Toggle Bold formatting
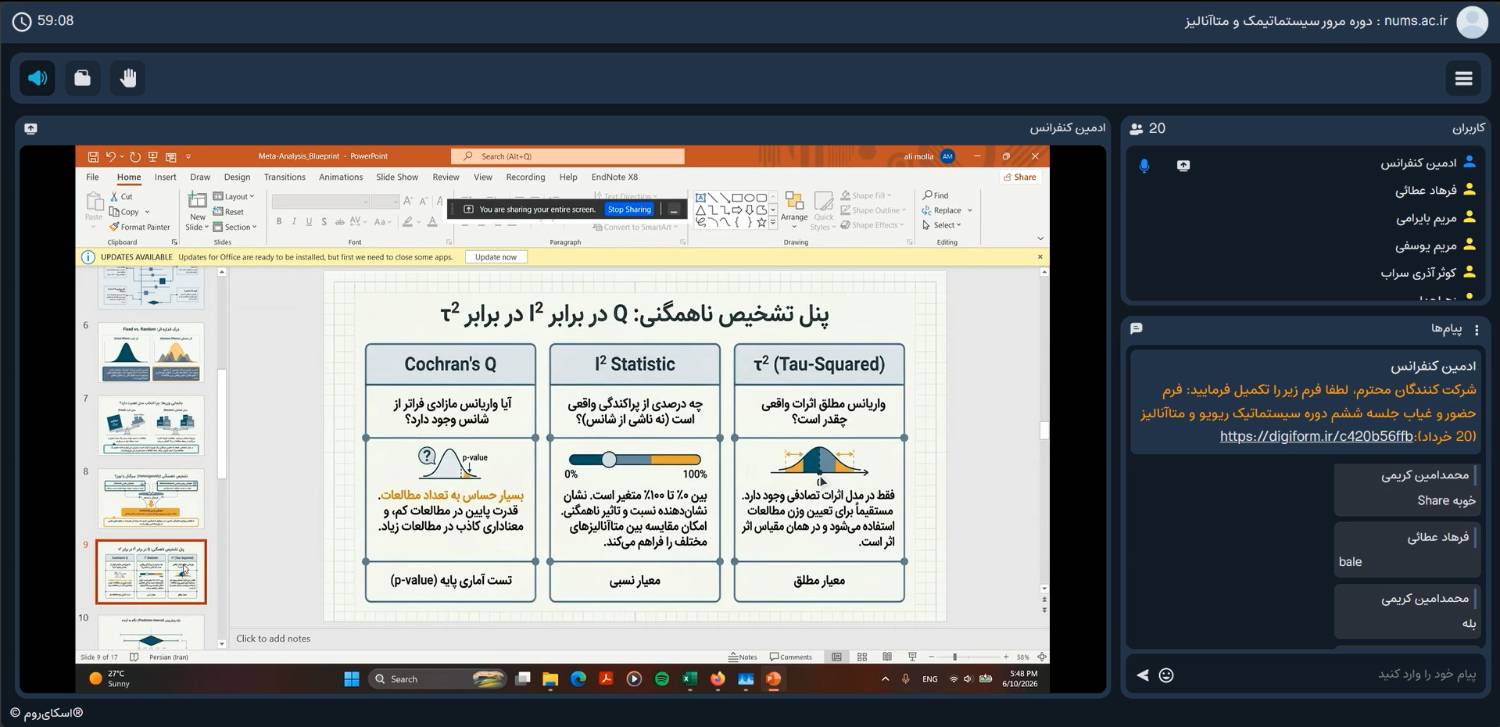 tap(279, 222)
